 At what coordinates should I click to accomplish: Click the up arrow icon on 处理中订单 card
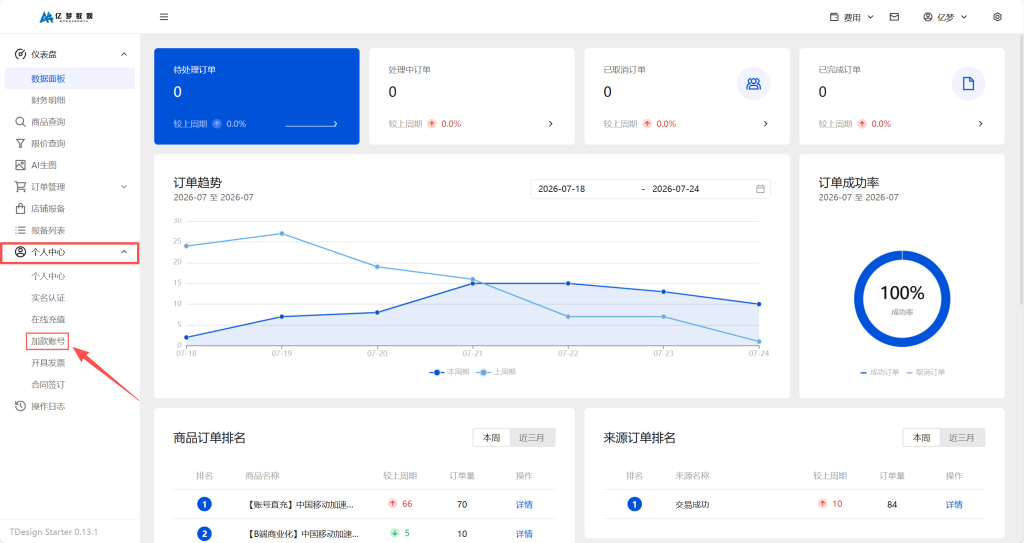[x=432, y=123]
